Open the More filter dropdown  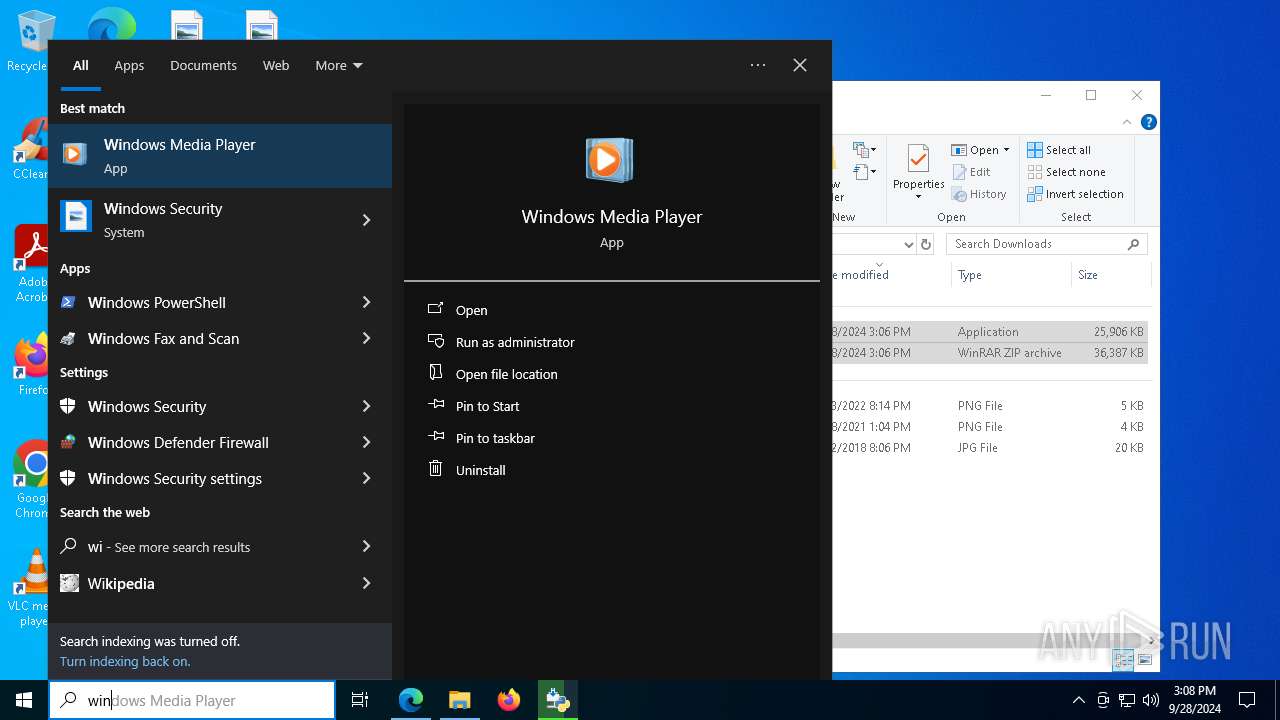pyautogui.click(x=338, y=65)
